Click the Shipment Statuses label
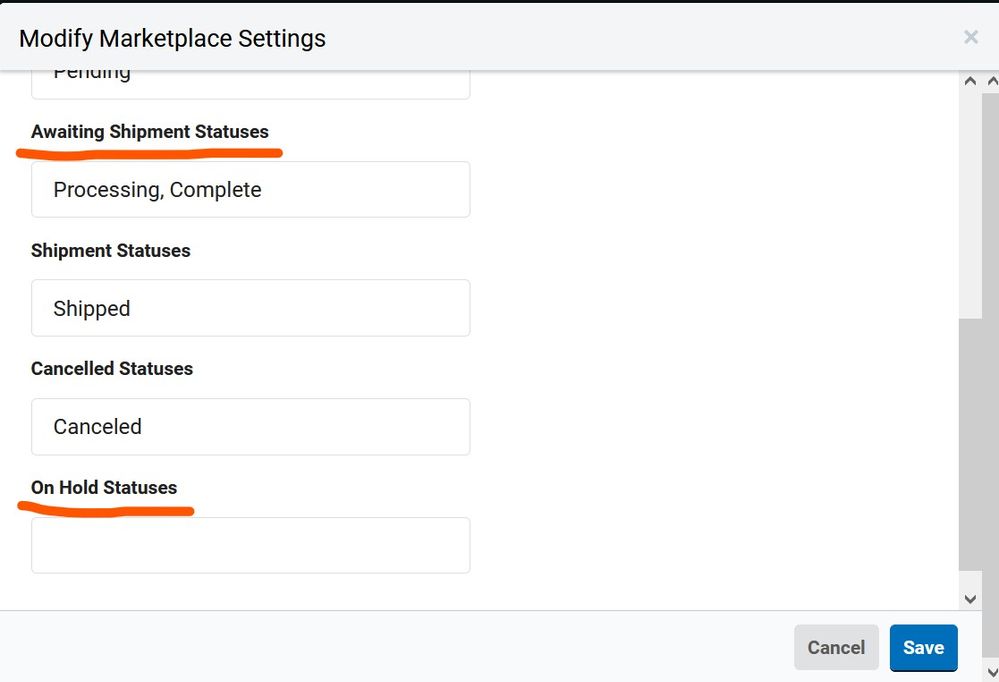The width and height of the screenshot is (999, 682). [x=110, y=250]
